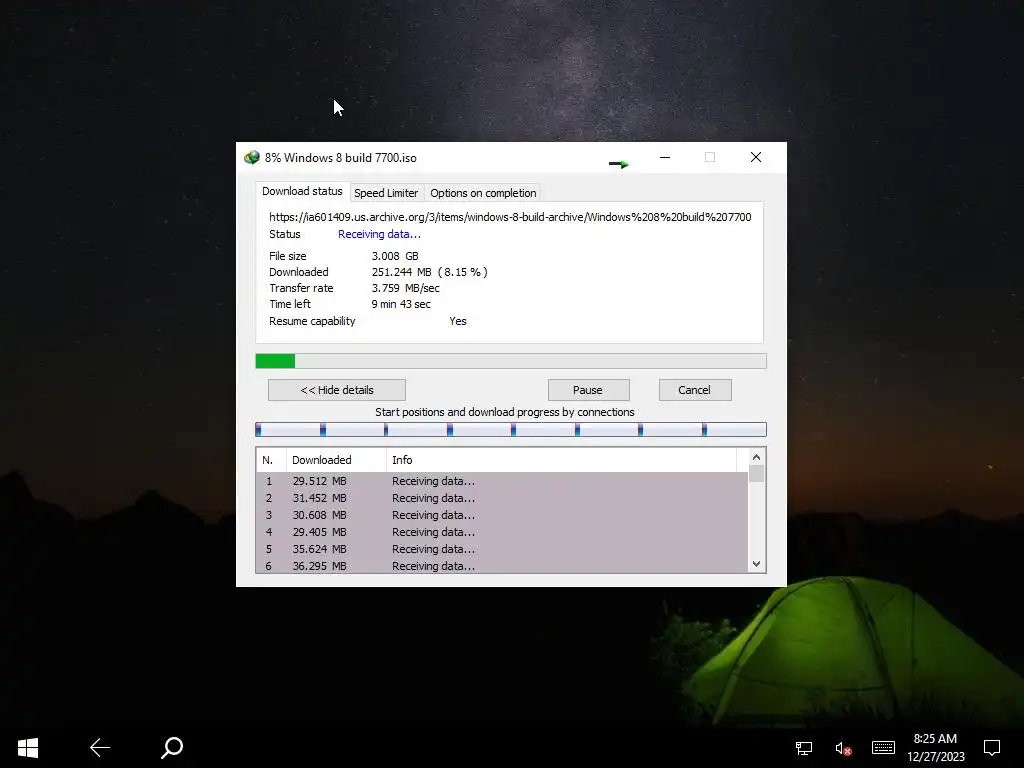Image resolution: width=1024 pixels, height=768 pixels.
Task: Click the green arrow icon in title bar
Action: pyautogui.click(x=618, y=164)
